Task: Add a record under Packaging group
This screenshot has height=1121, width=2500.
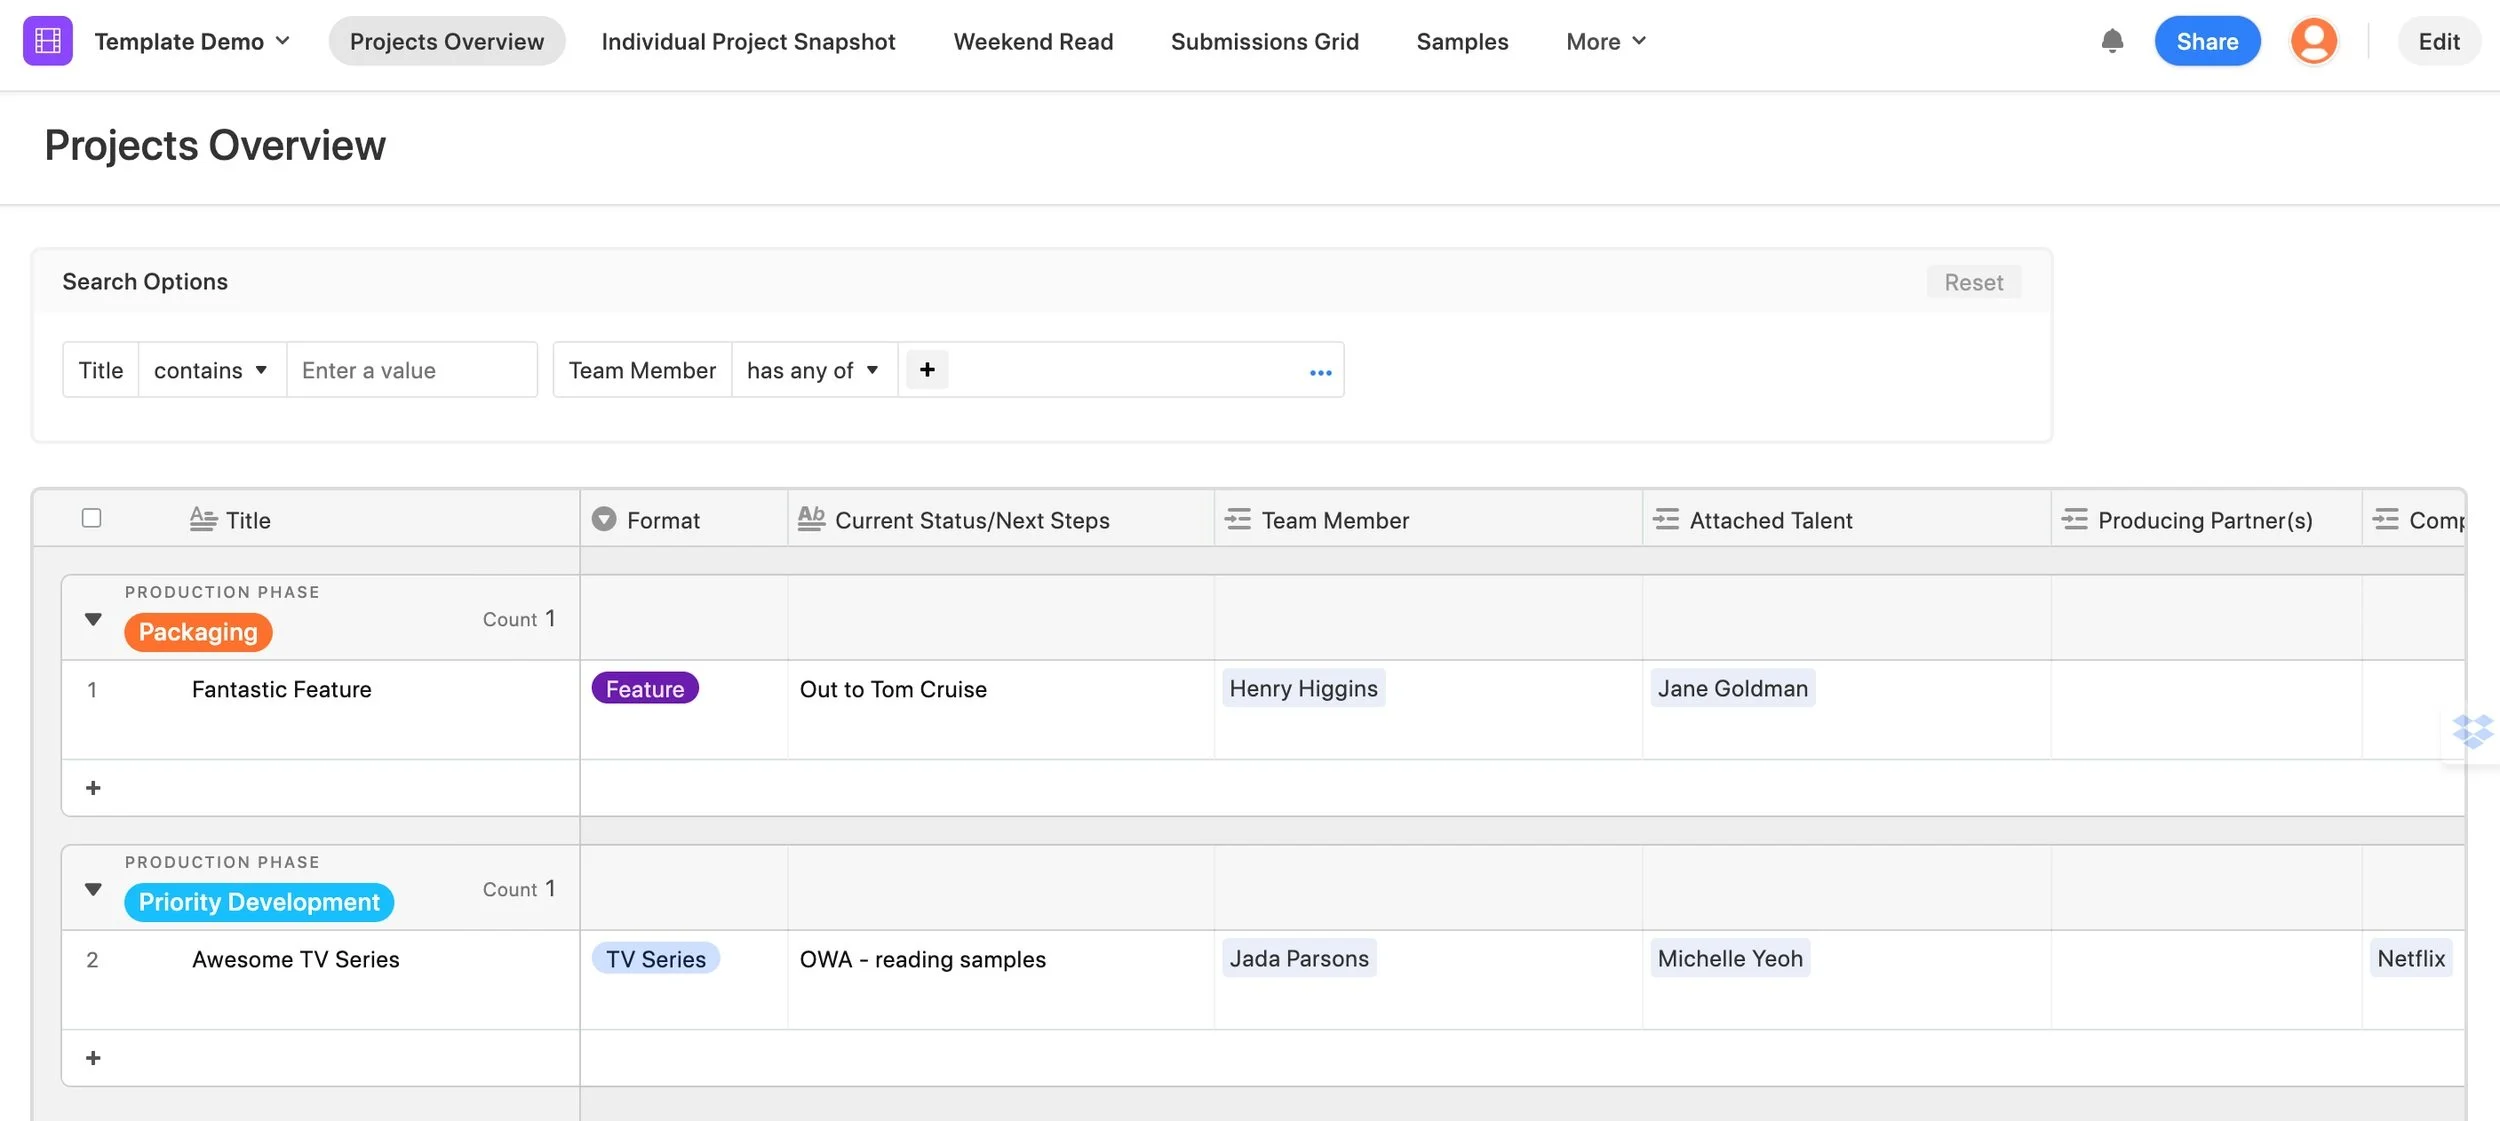Action: click(x=93, y=788)
